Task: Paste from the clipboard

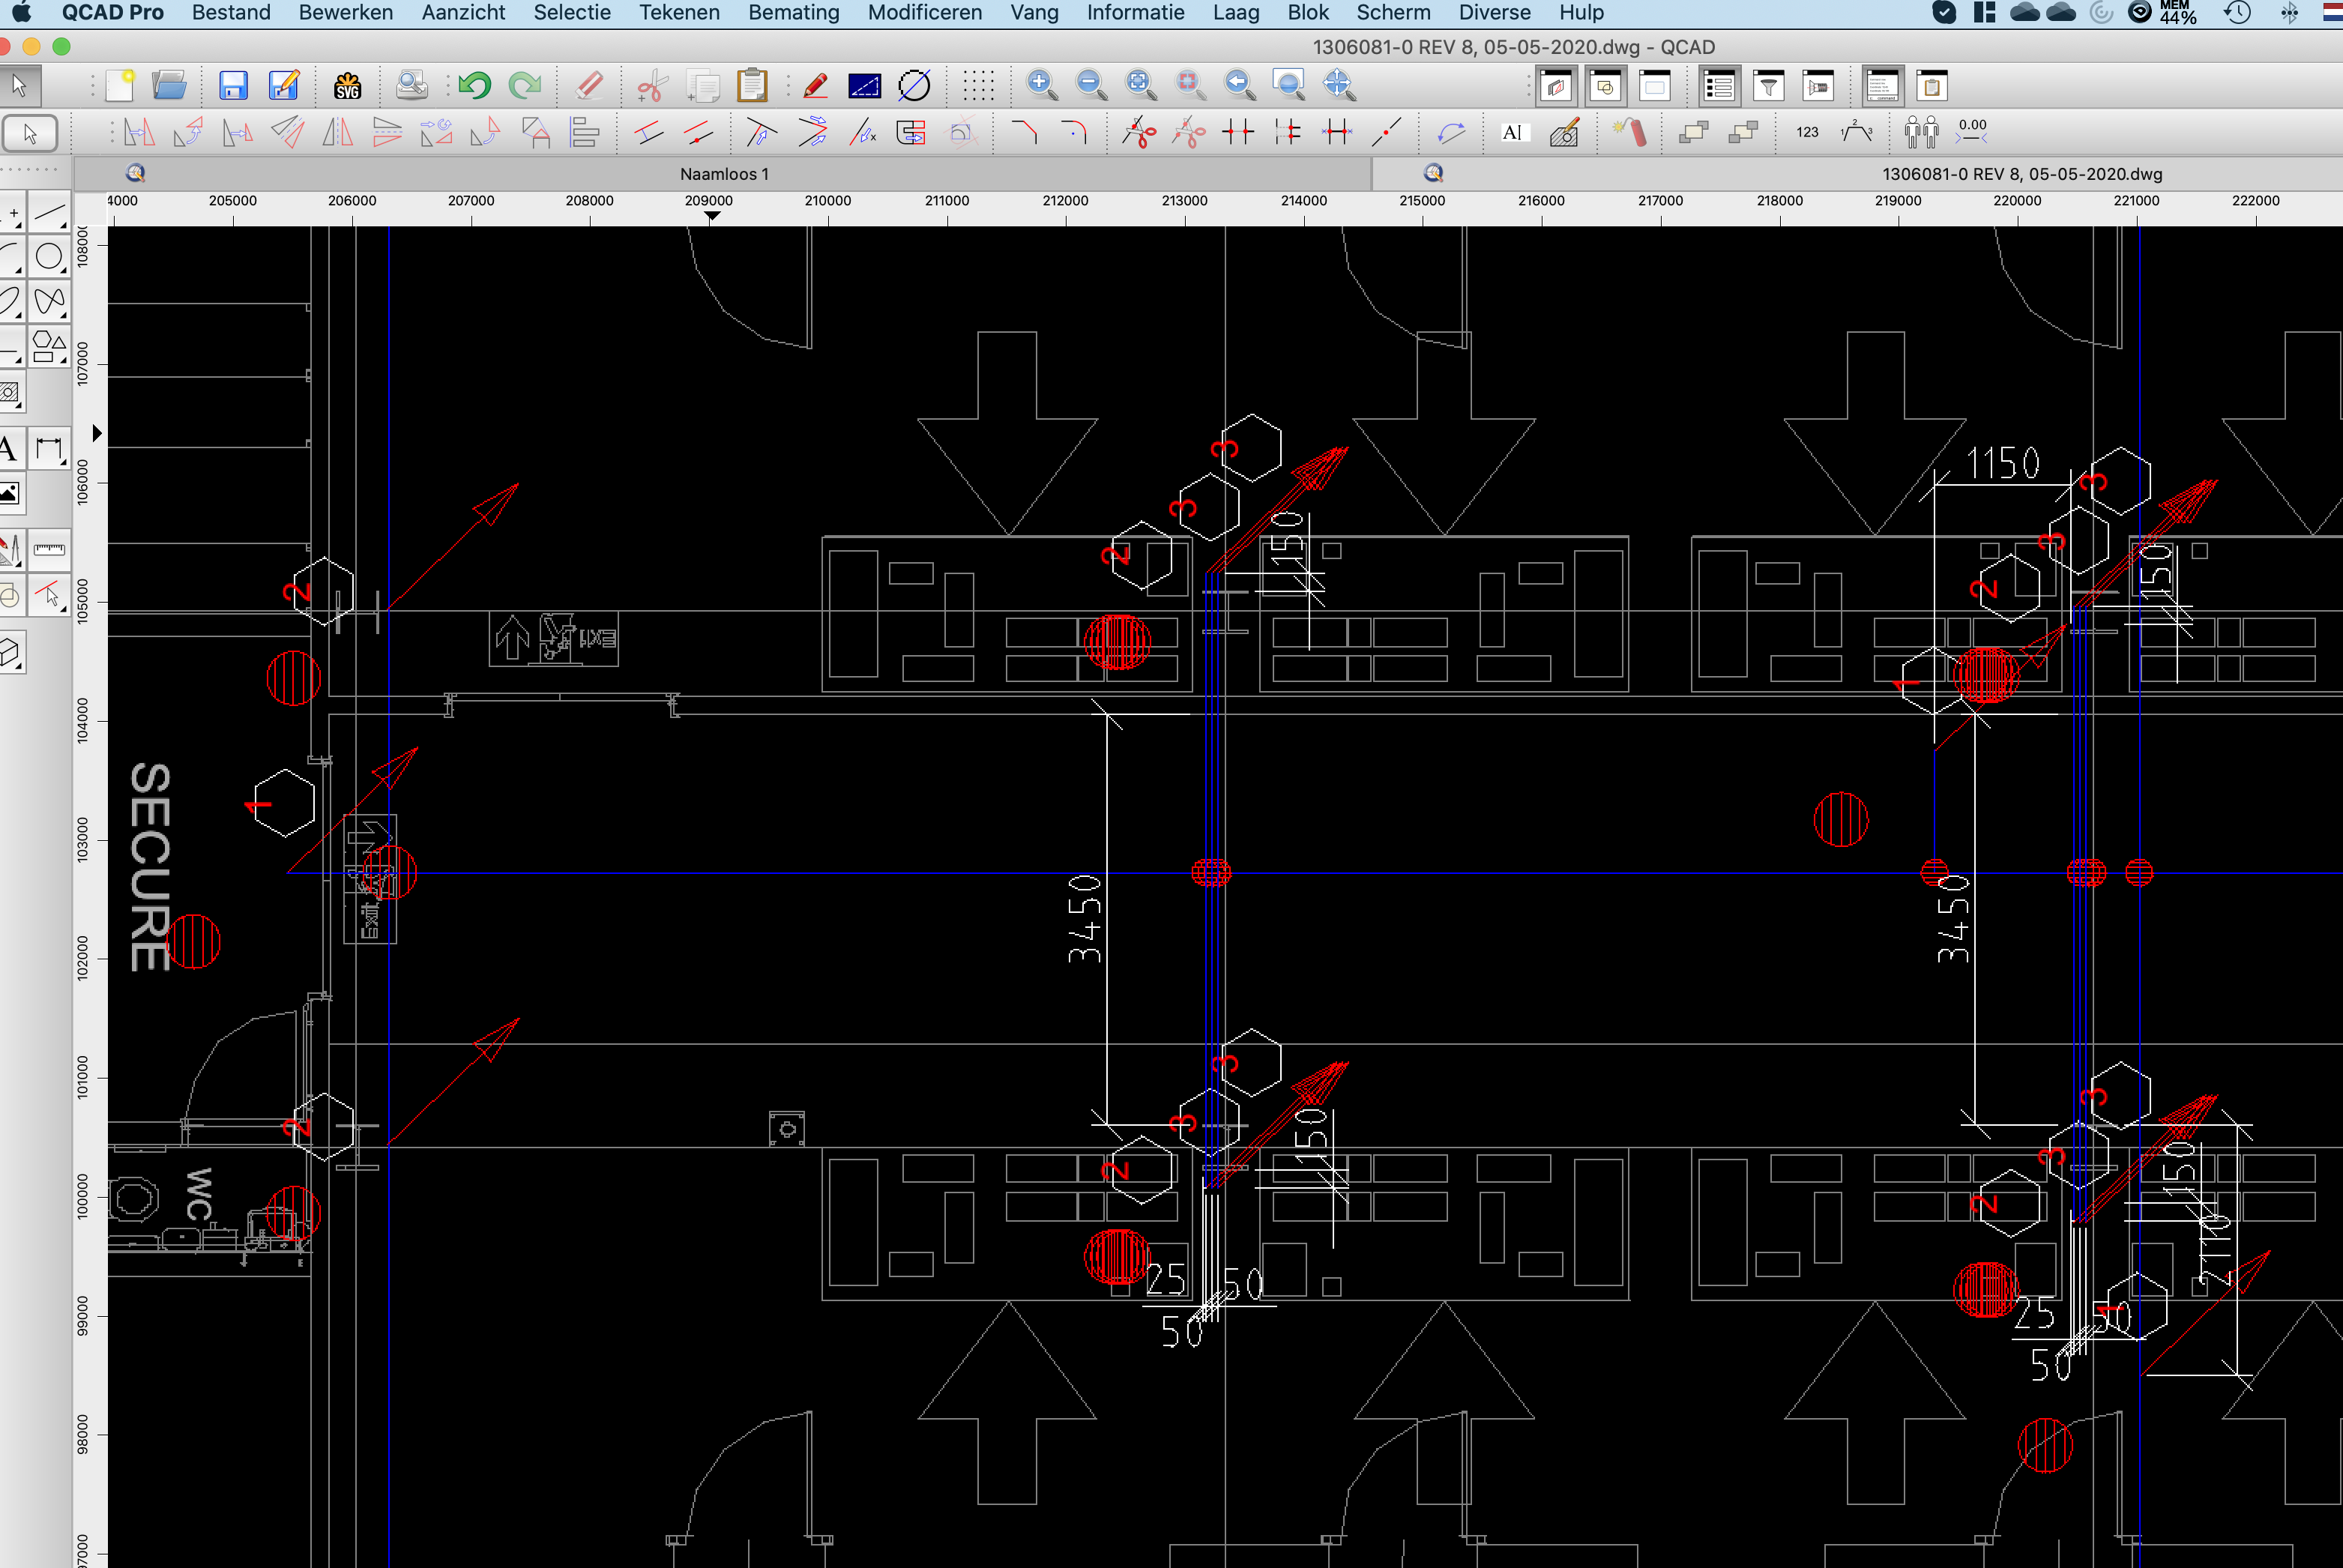Action: (x=752, y=86)
